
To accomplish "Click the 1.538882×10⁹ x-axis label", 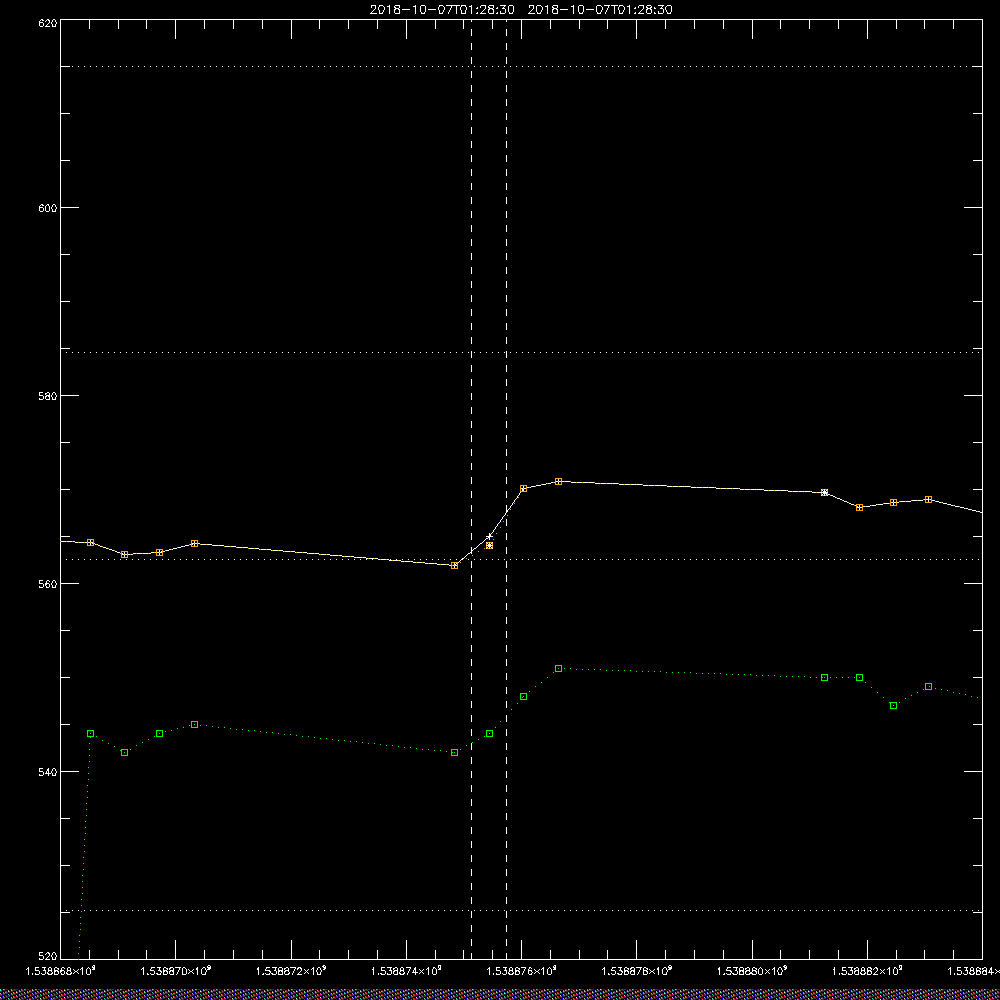I will [x=868, y=971].
